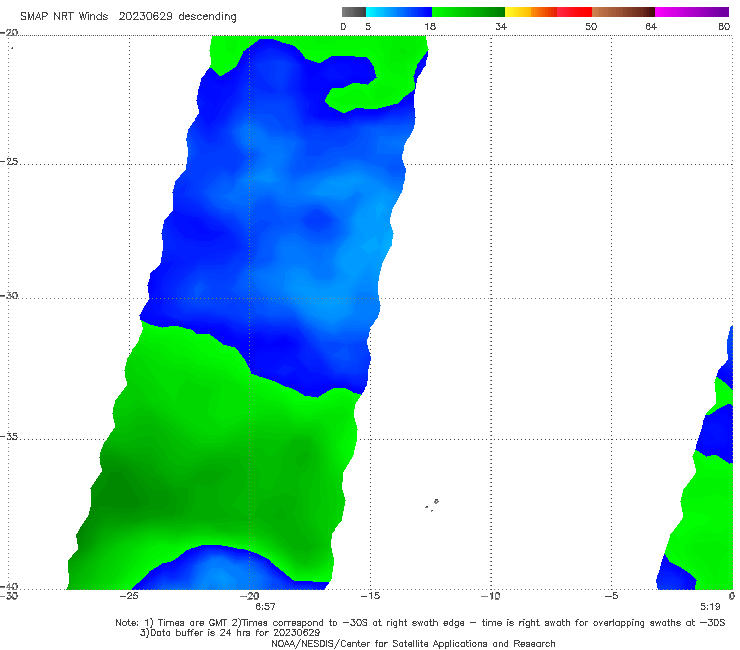Click the brown segment of the color bar
The height and width of the screenshot is (650, 740).
[x=623, y=12]
